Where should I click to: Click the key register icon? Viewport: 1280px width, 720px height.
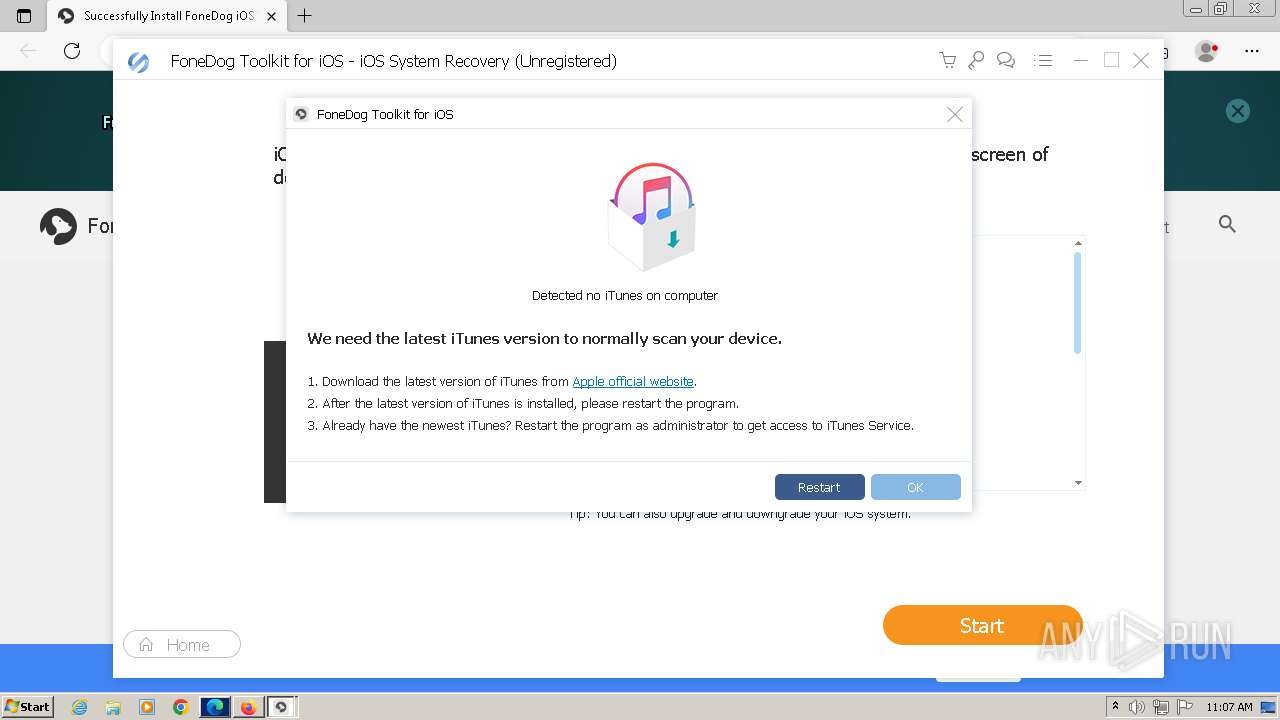coord(977,61)
